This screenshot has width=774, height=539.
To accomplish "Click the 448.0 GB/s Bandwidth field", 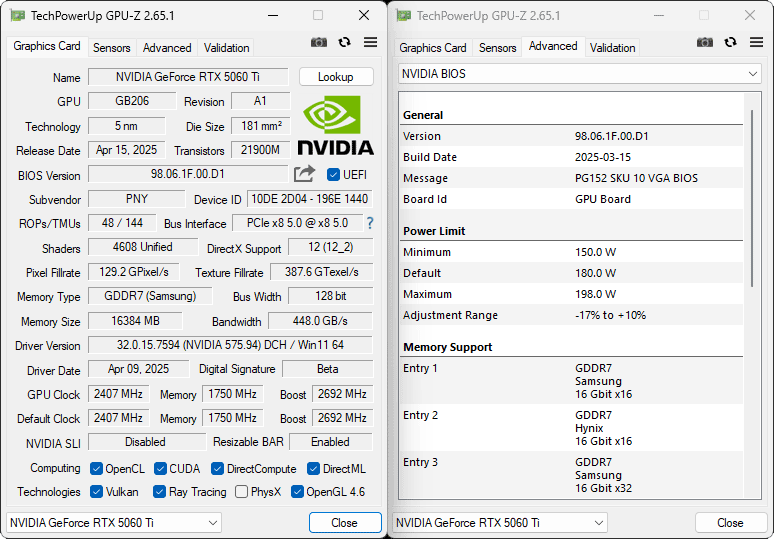I will coord(320,321).
